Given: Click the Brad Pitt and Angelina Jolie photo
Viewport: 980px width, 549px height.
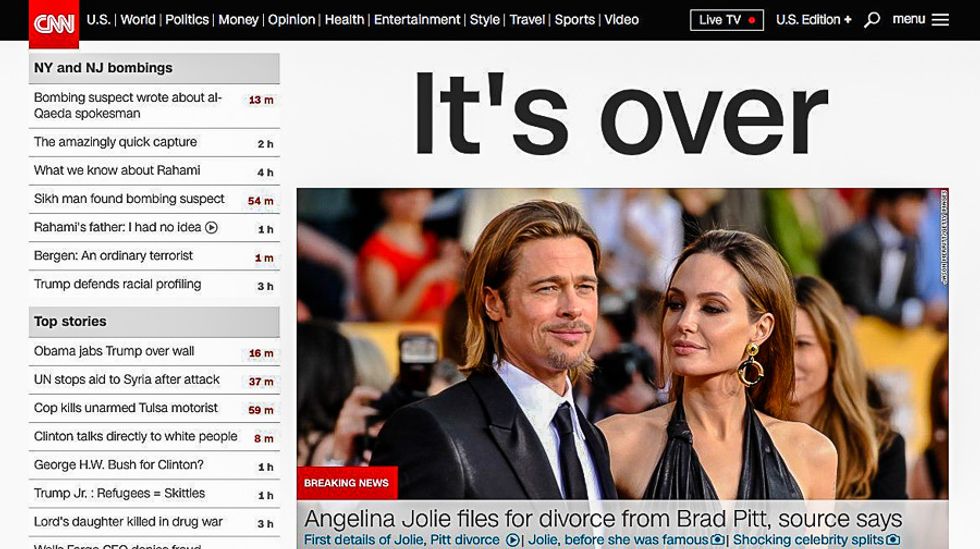Looking at the screenshot, I should (620, 330).
